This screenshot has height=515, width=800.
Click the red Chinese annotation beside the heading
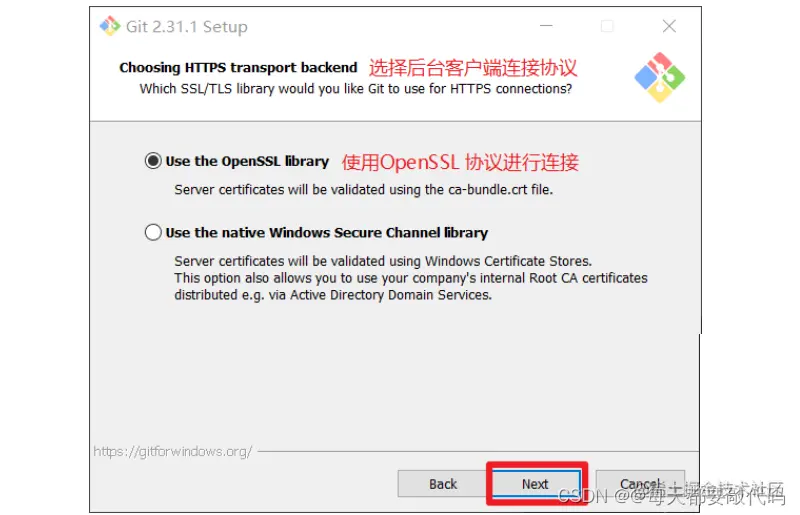point(473,67)
